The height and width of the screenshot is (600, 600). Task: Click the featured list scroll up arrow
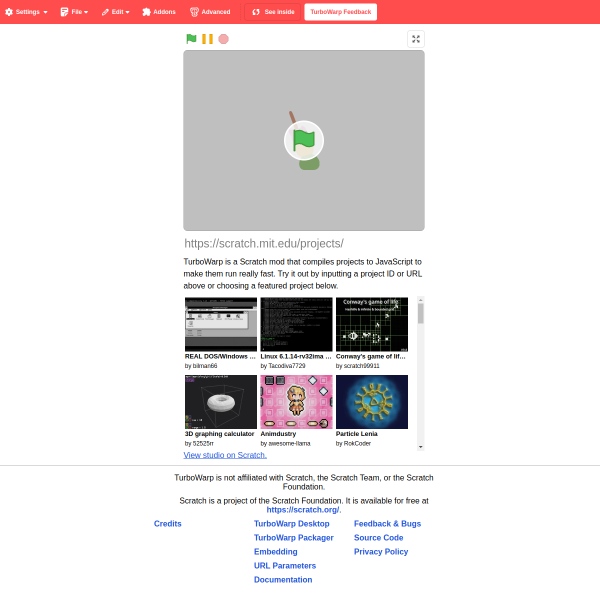pyautogui.click(x=421, y=300)
